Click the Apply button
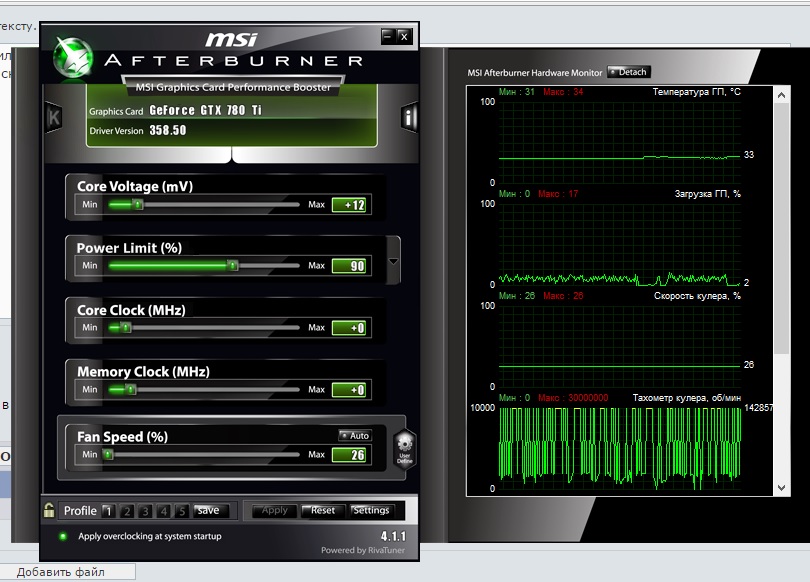Image resolution: width=810 pixels, height=582 pixels. pos(274,510)
